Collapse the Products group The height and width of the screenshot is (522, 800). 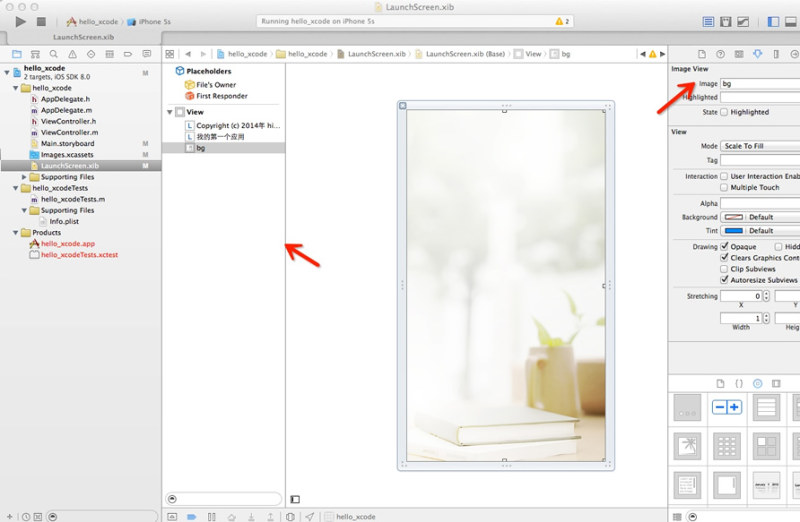[15, 233]
